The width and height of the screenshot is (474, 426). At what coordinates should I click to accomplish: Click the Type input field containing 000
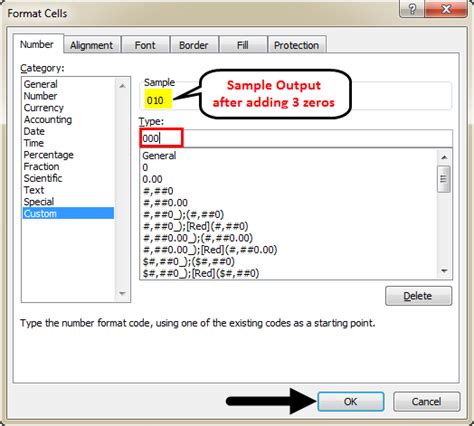point(296,138)
